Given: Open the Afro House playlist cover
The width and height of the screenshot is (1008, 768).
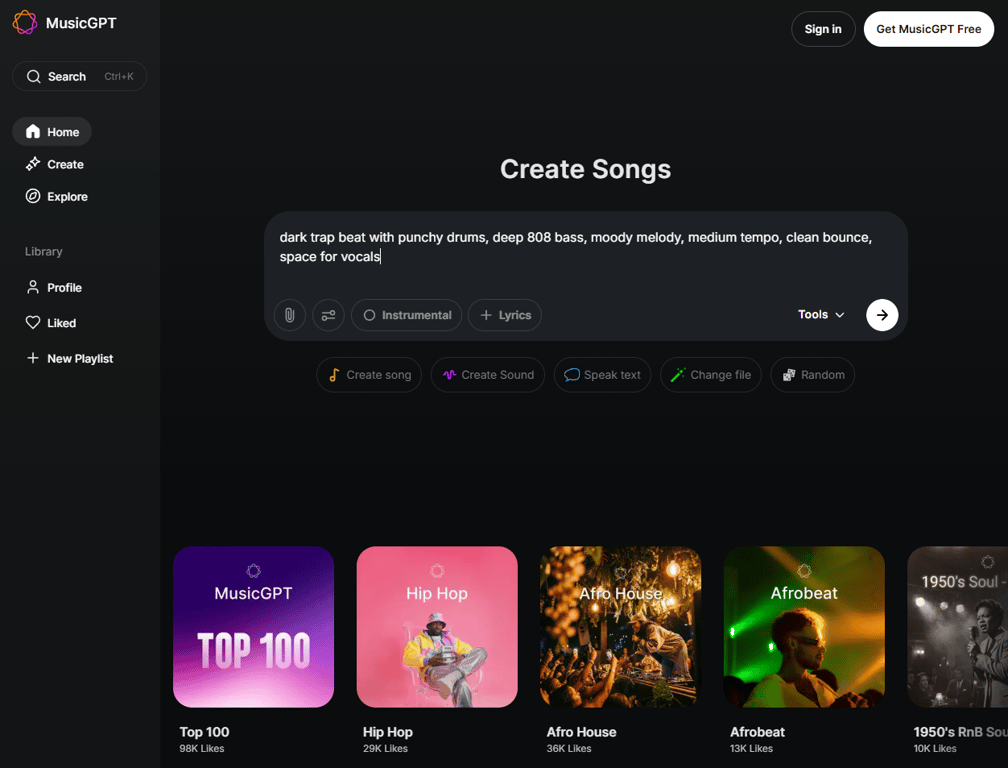Looking at the screenshot, I should coord(620,627).
